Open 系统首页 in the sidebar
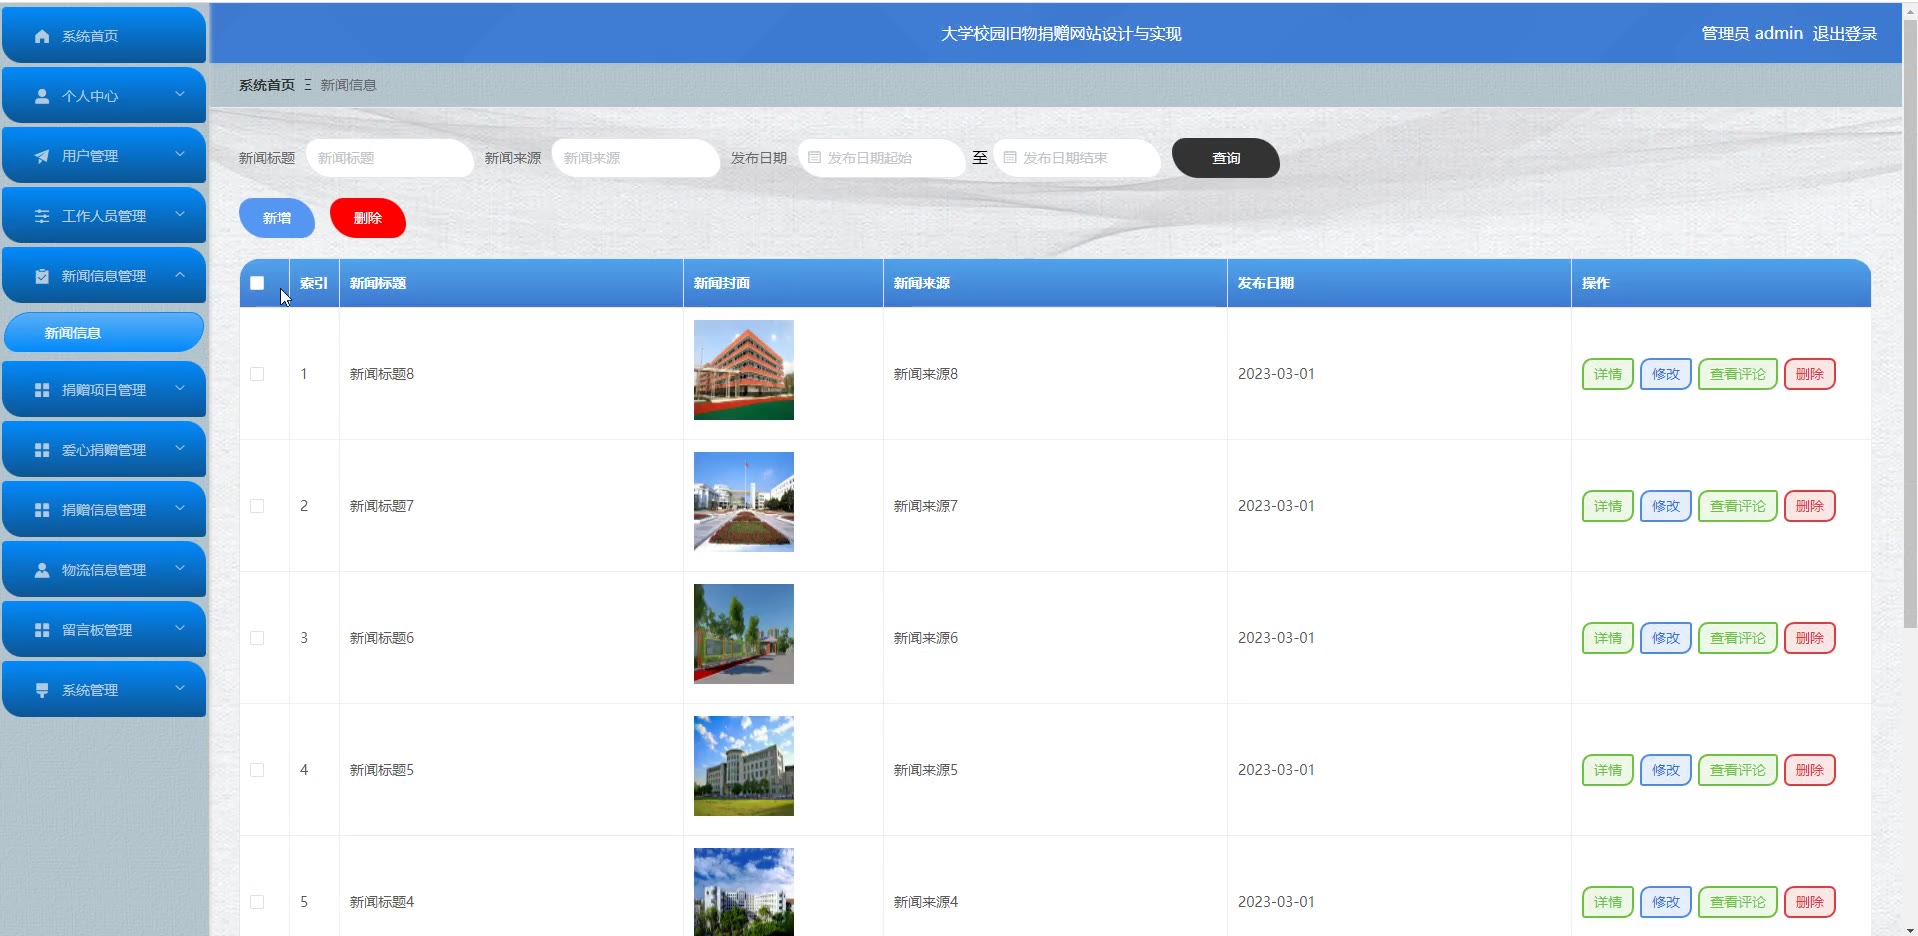Viewport: 1918px width, 936px height. tap(104, 36)
